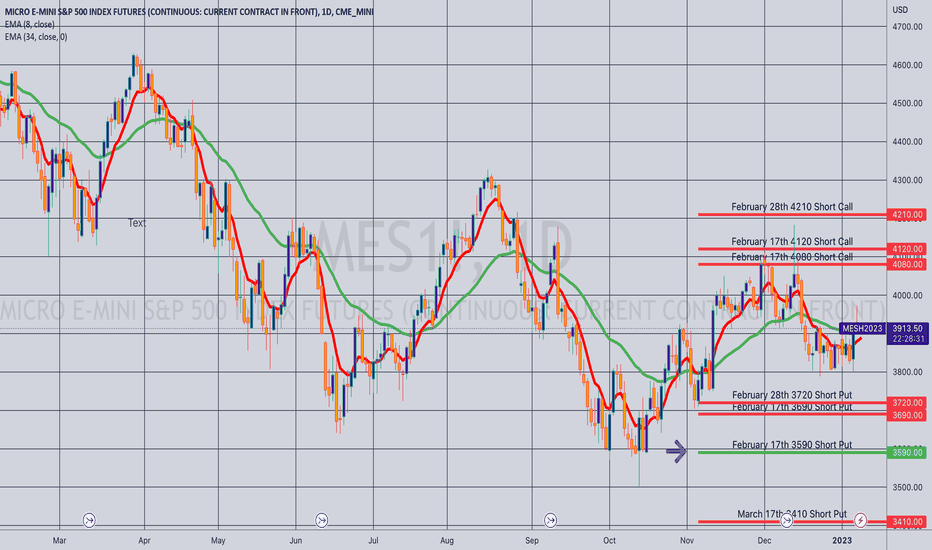
Task: Click the 3800.00 price axis value
Action: (x=907, y=372)
